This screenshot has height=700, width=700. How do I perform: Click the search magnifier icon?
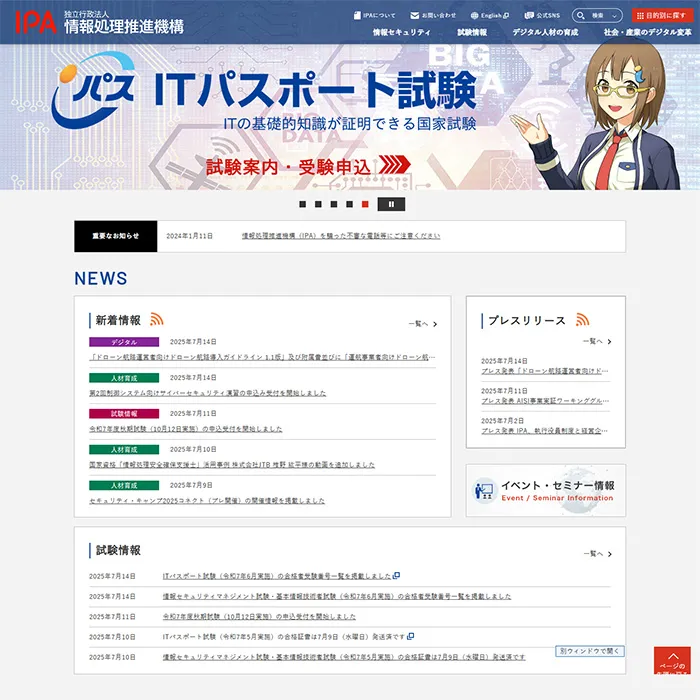tap(580, 16)
